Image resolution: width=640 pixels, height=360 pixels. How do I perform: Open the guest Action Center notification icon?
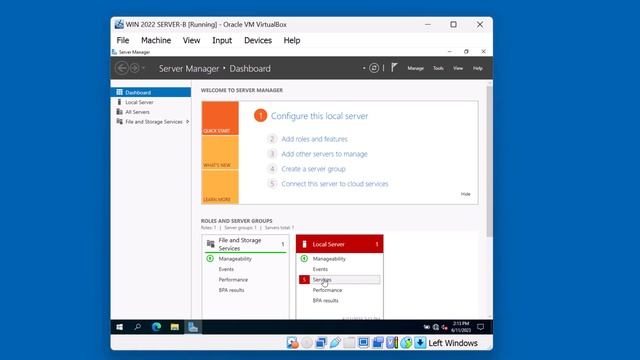480,327
